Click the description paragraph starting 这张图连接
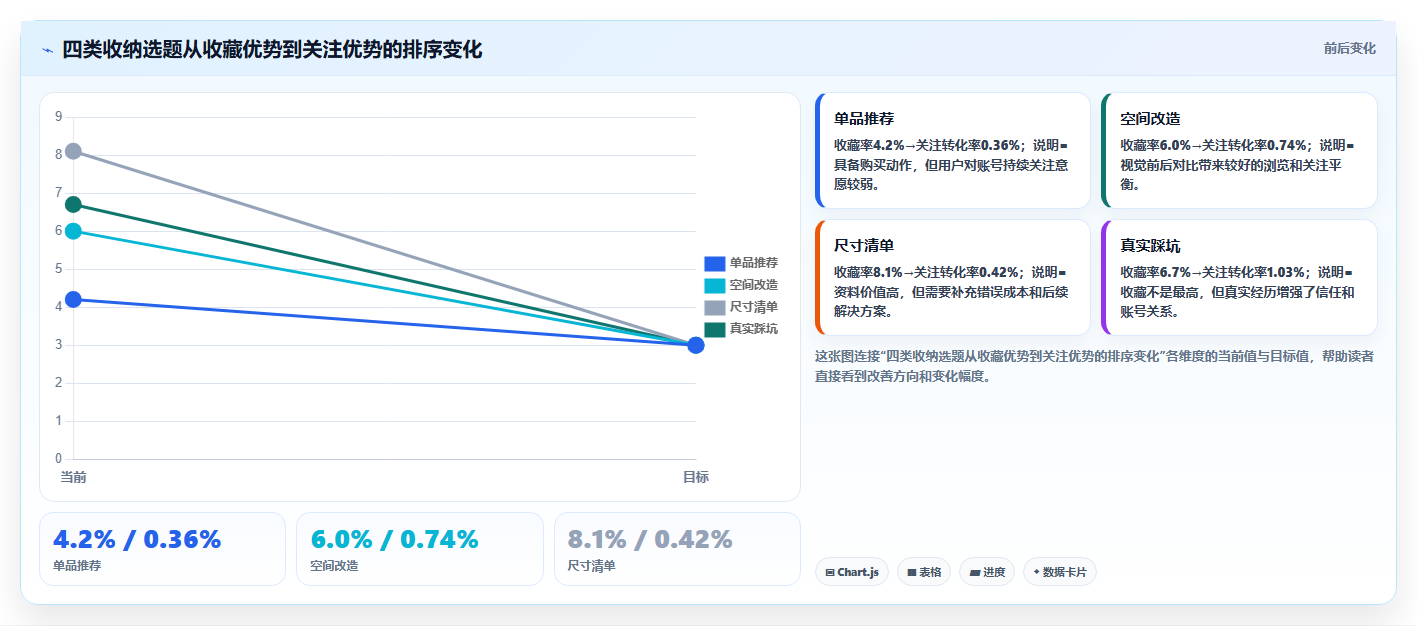 [1095, 366]
